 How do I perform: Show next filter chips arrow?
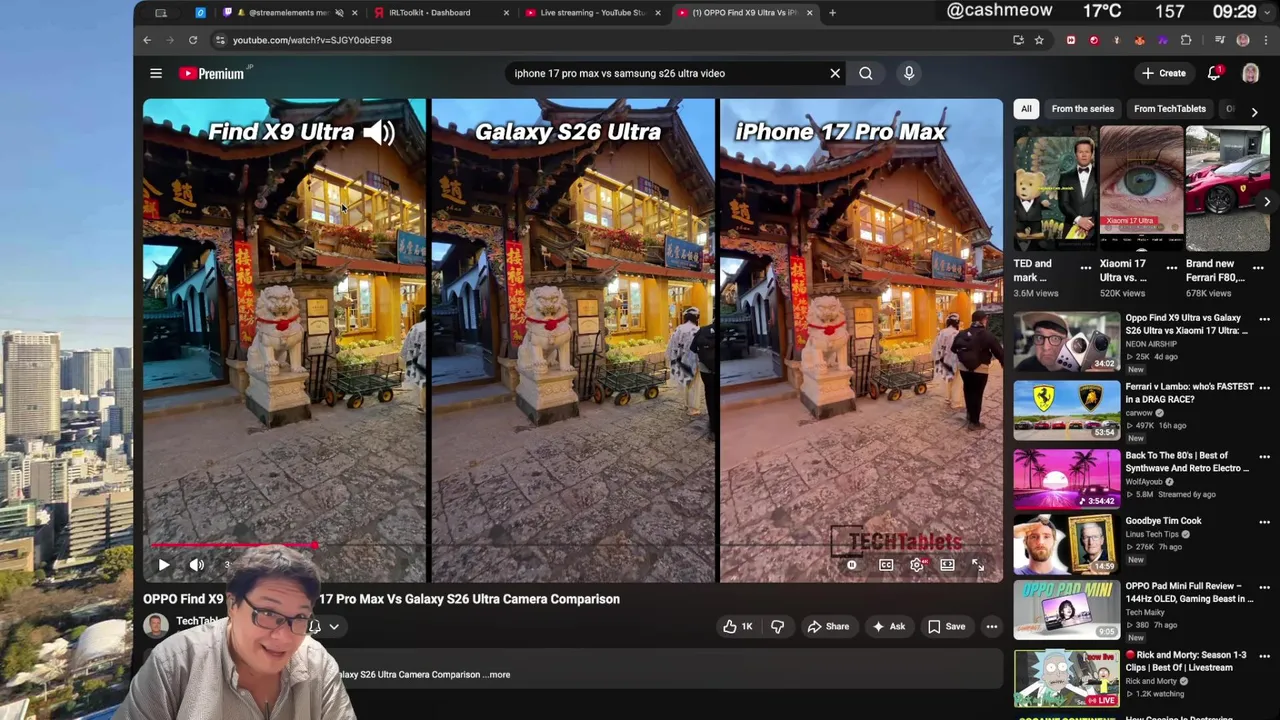point(1255,112)
